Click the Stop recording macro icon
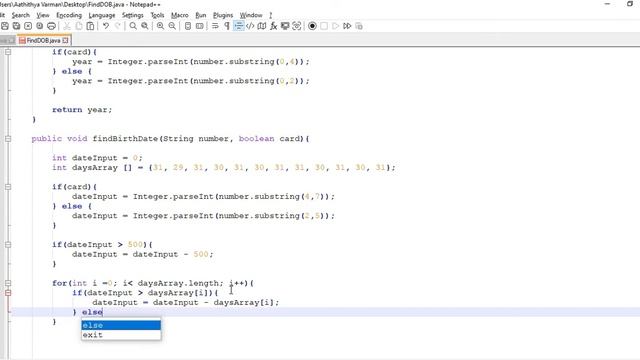Screen dimensions: 640x360 [324, 26]
